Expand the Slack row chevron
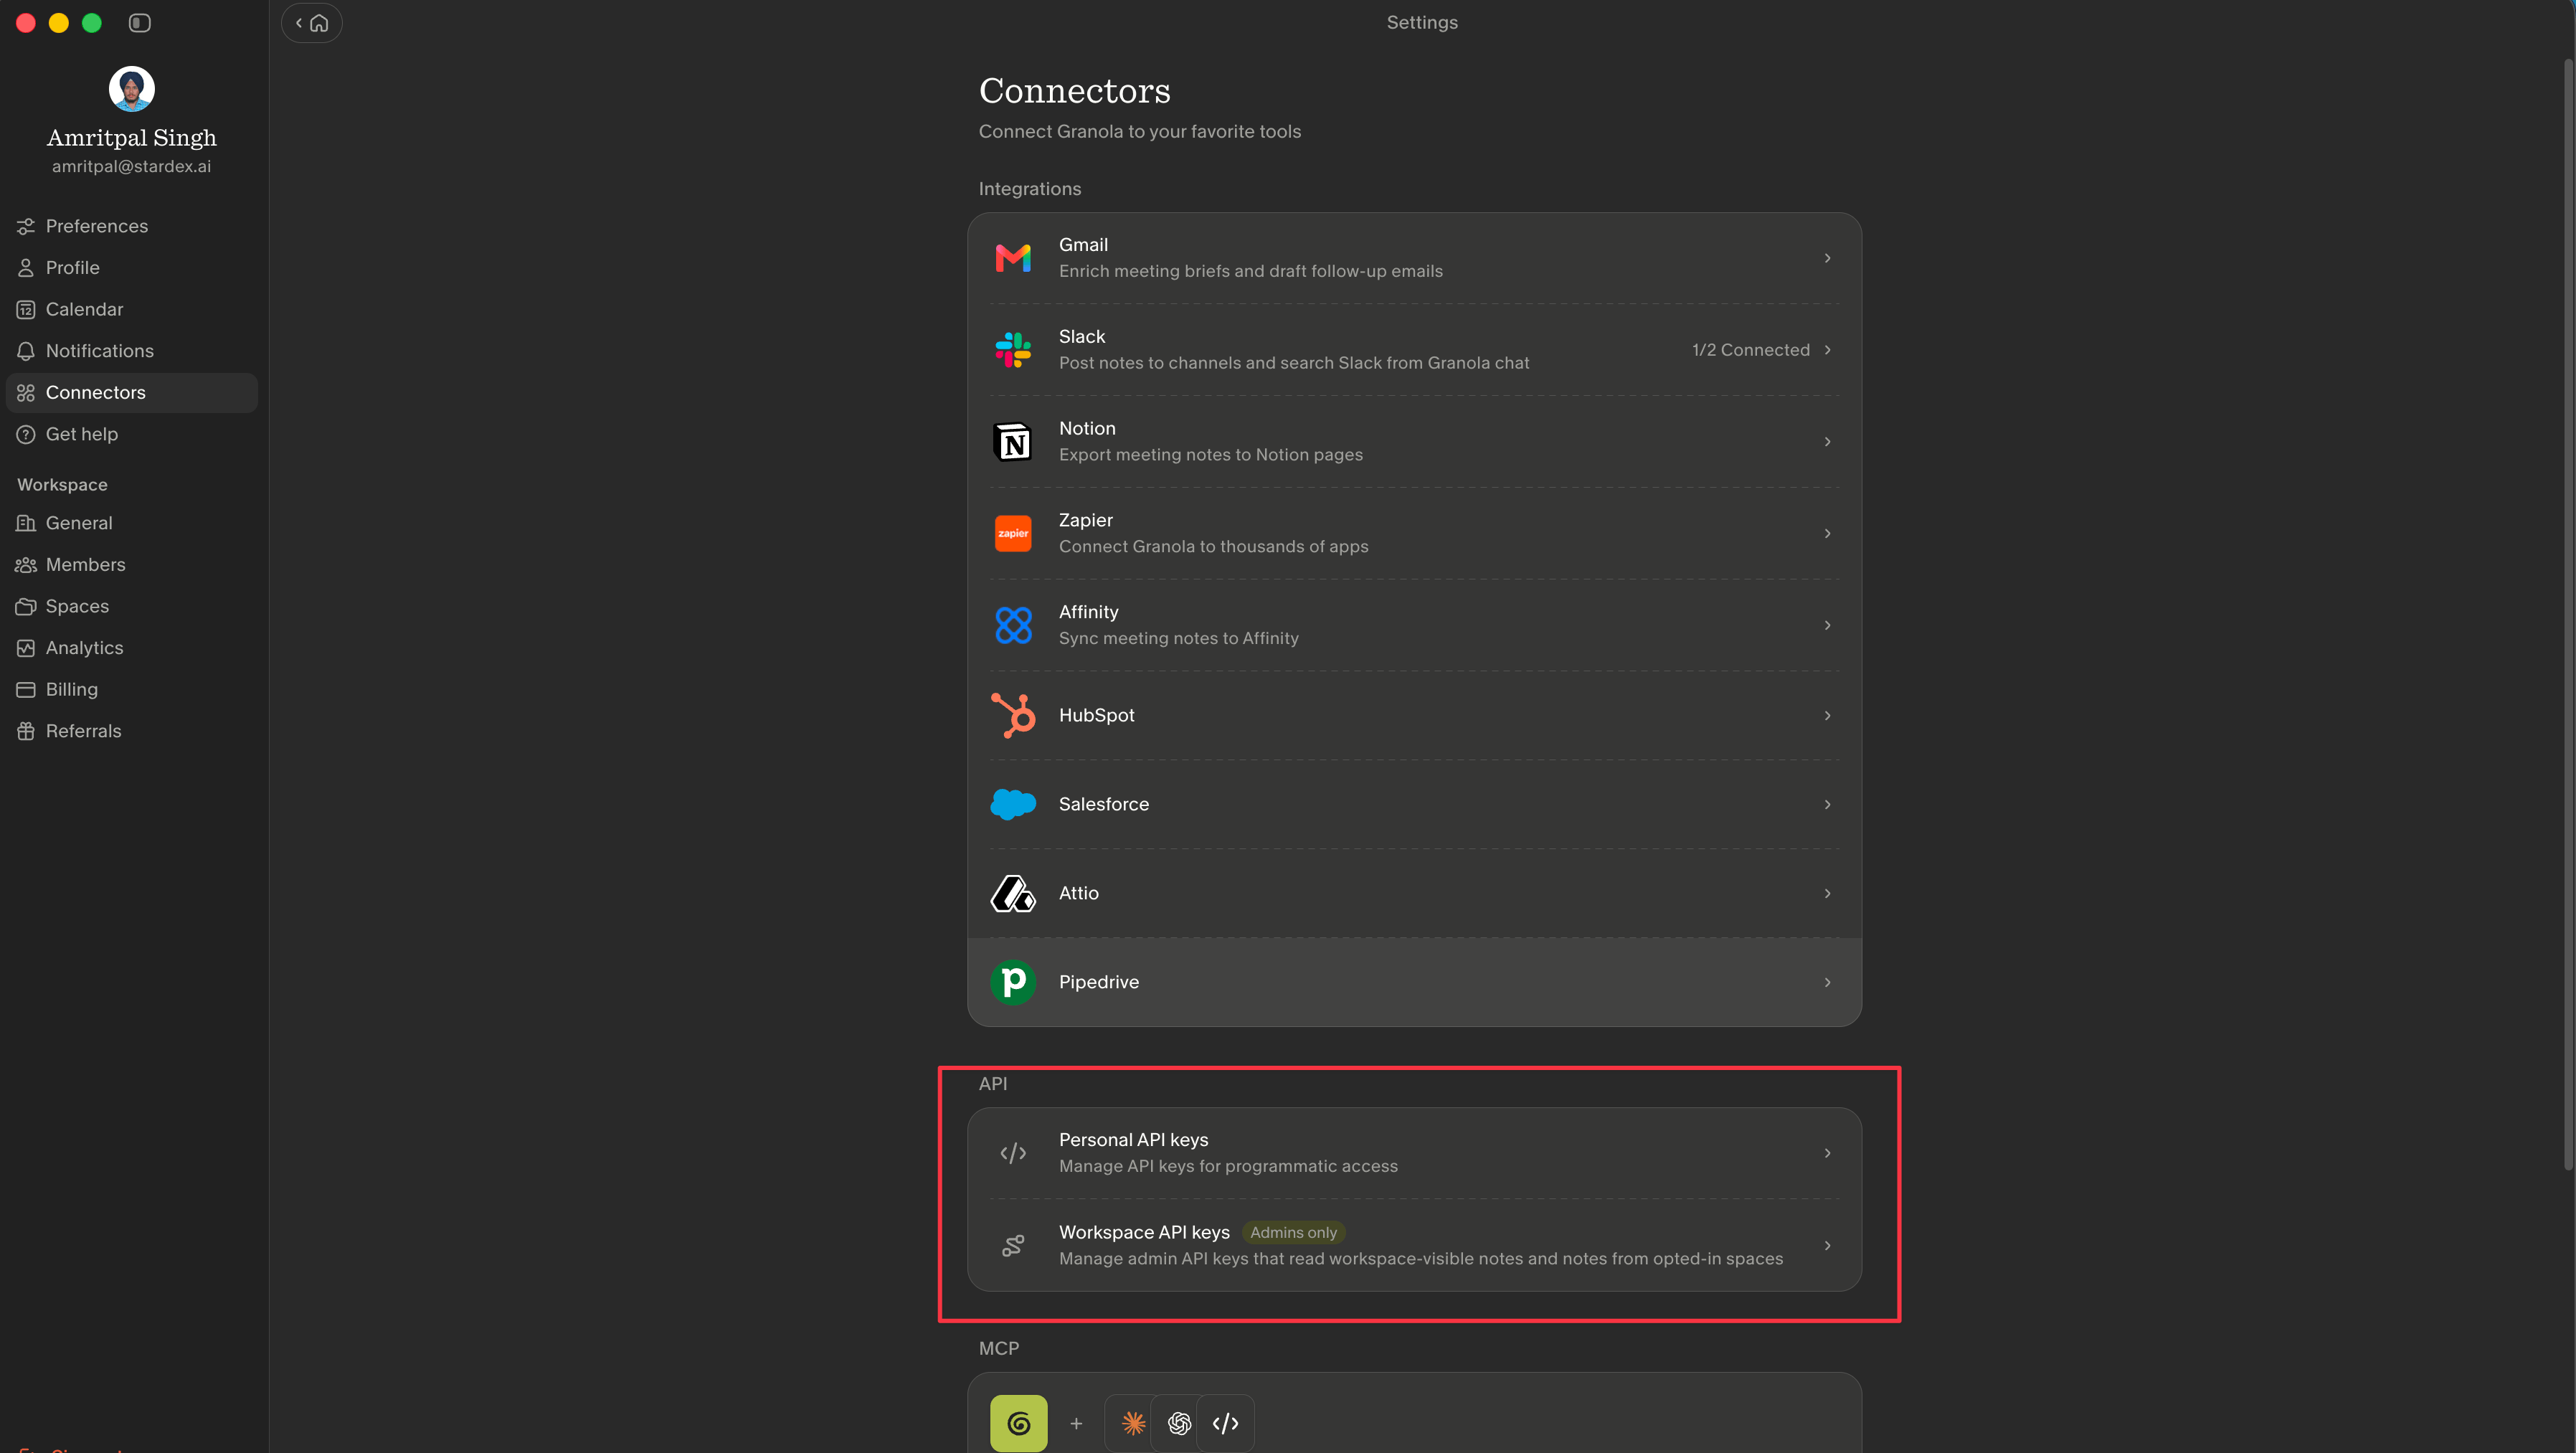This screenshot has width=2576, height=1453. point(1827,350)
